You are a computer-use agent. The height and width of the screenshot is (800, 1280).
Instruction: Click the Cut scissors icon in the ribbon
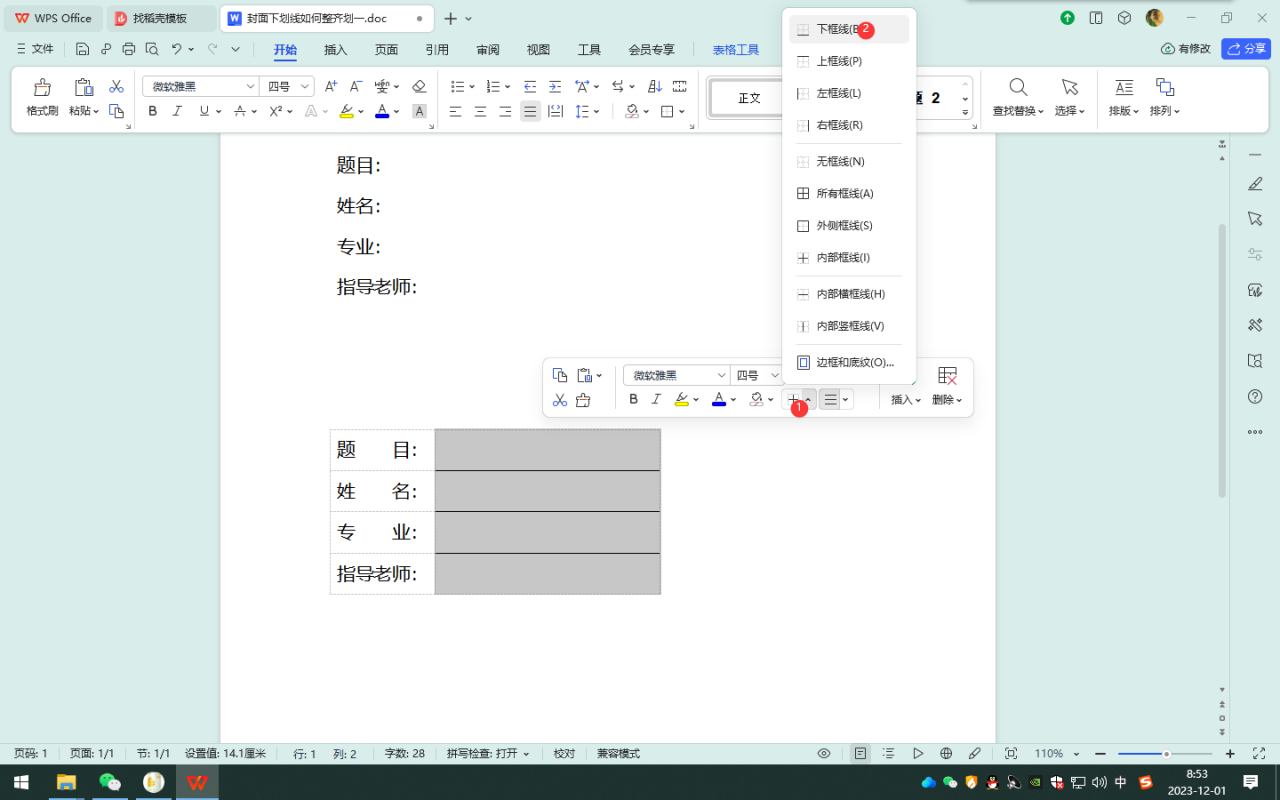click(x=116, y=87)
